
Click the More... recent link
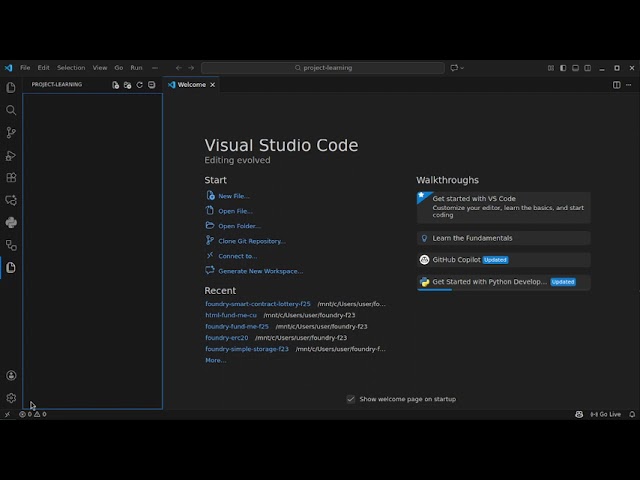pyautogui.click(x=216, y=360)
